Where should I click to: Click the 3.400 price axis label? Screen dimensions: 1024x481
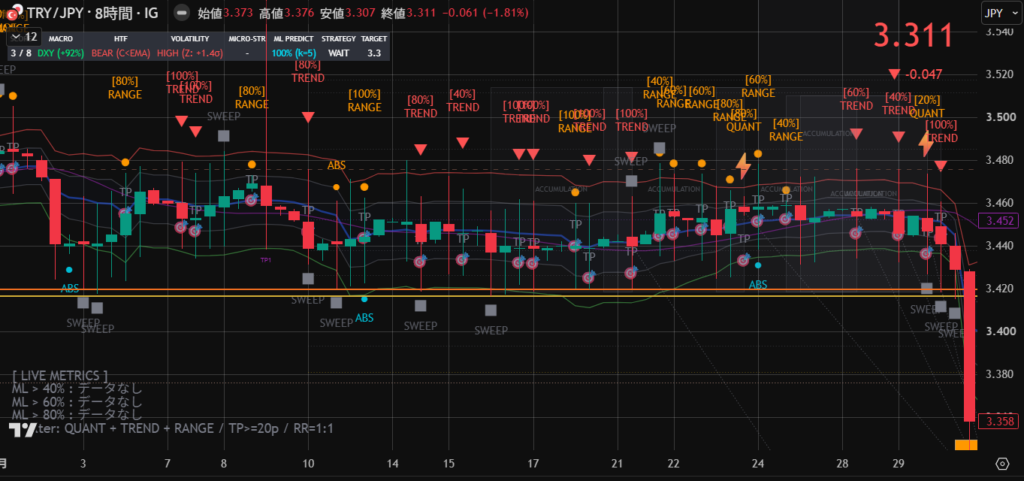(999, 332)
